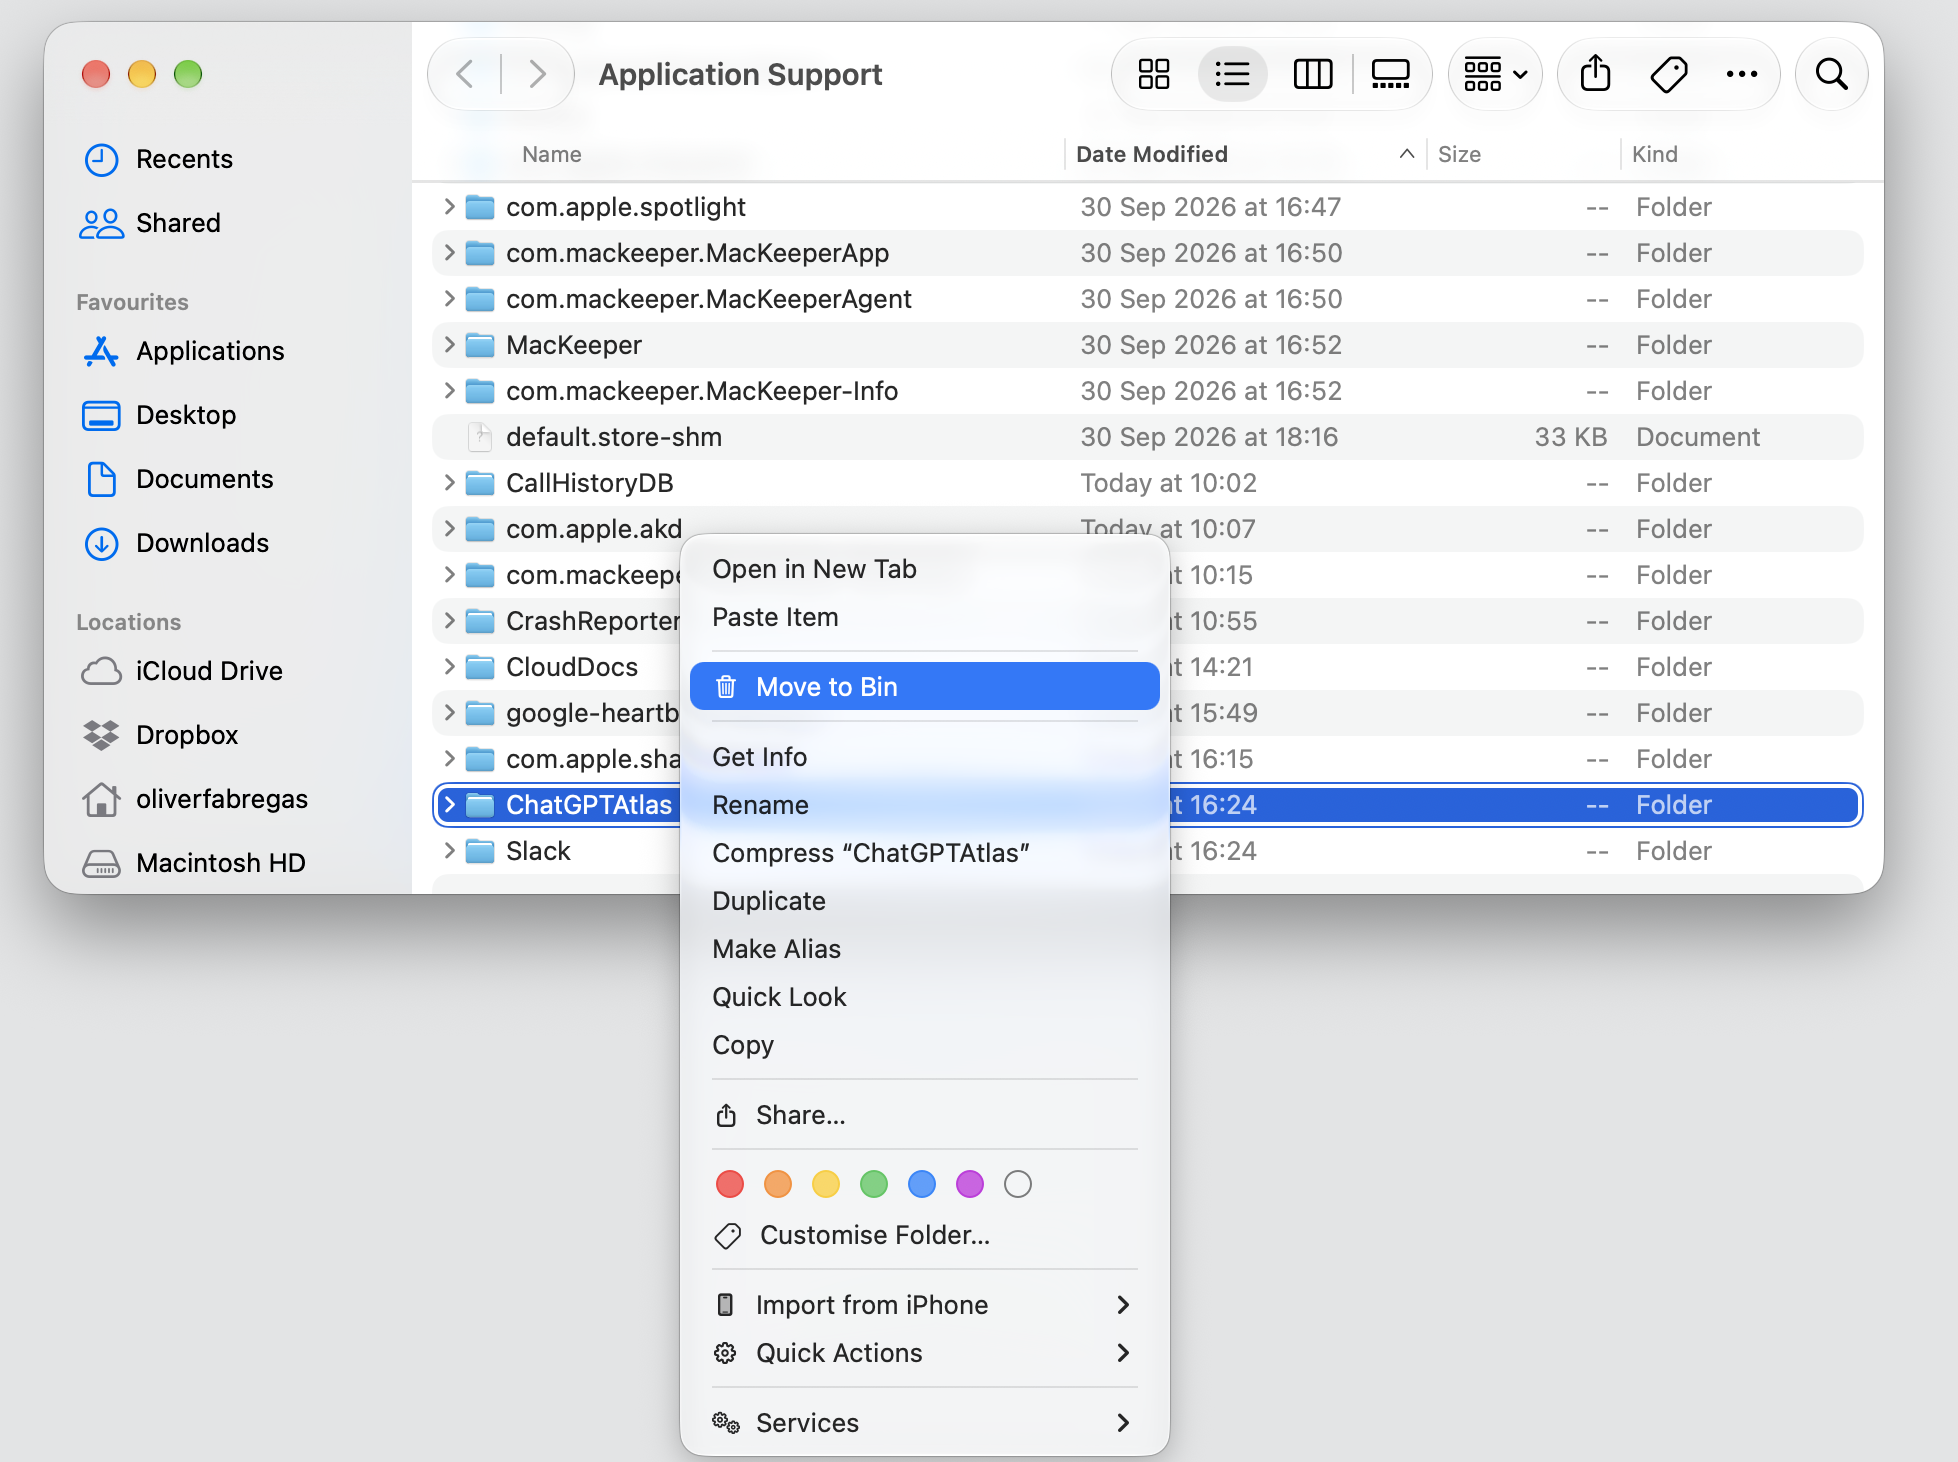Switch to gallery view

point(1390,74)
